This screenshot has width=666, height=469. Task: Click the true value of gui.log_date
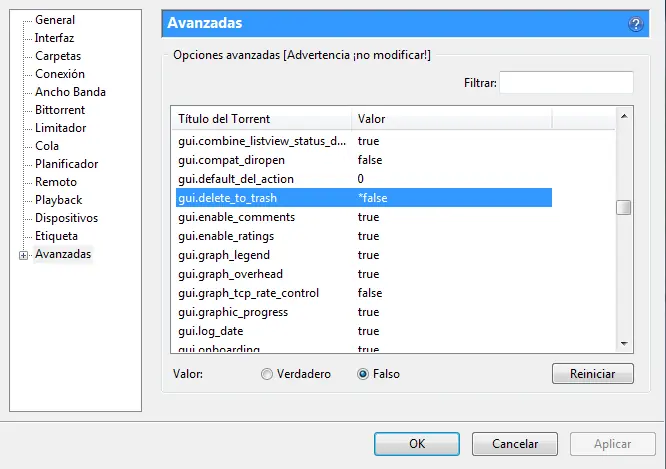pyautogui.click(x=368, y=331)
